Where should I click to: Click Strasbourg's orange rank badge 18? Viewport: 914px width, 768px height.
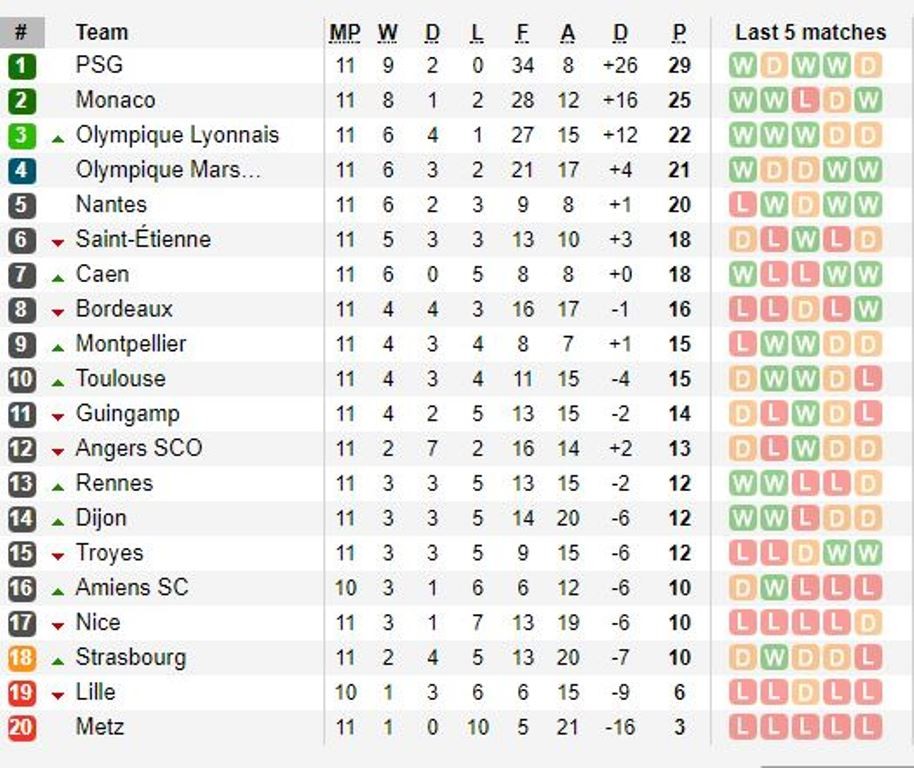tap(24, 658)
